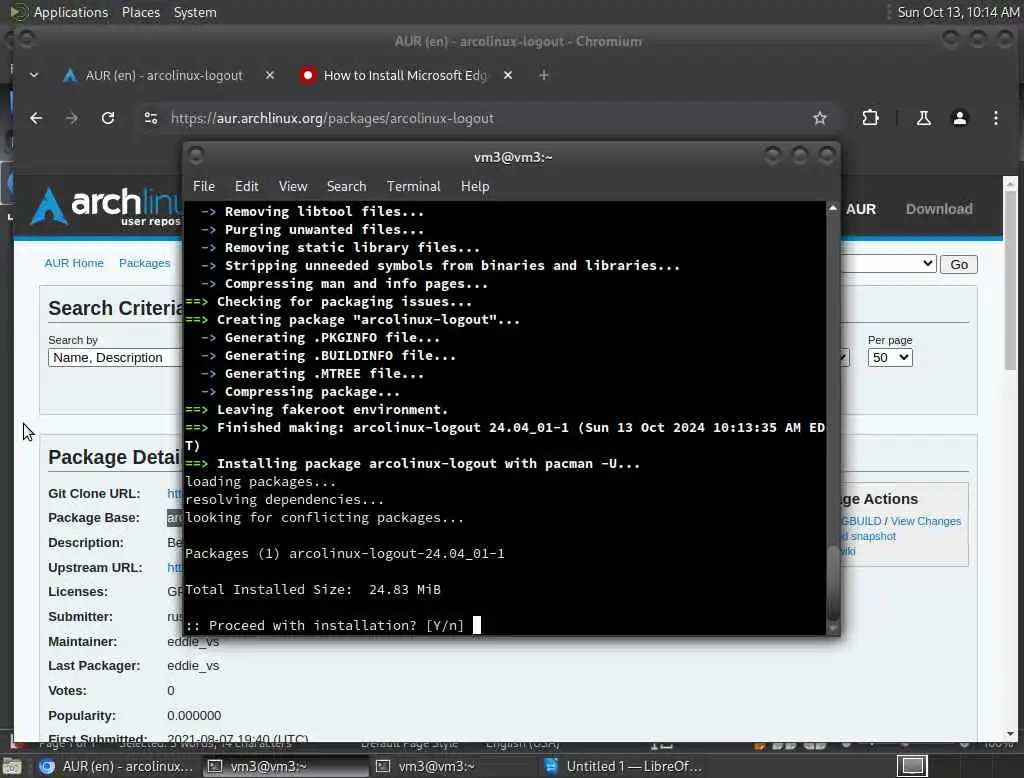
Task: Open the Packages link on AUR page
Action: coord(144,263)
